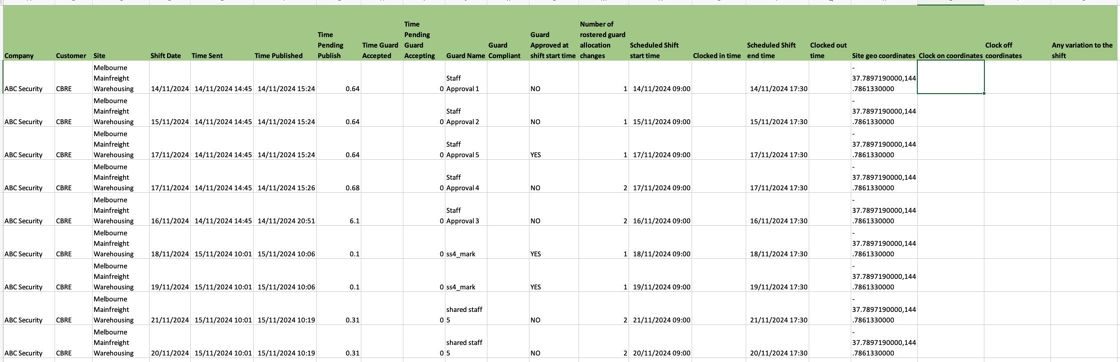Select the 14/11/2024 20:51 published time cell
Image resolution: width=1120 pixels, height=362 pixels.
285,210
